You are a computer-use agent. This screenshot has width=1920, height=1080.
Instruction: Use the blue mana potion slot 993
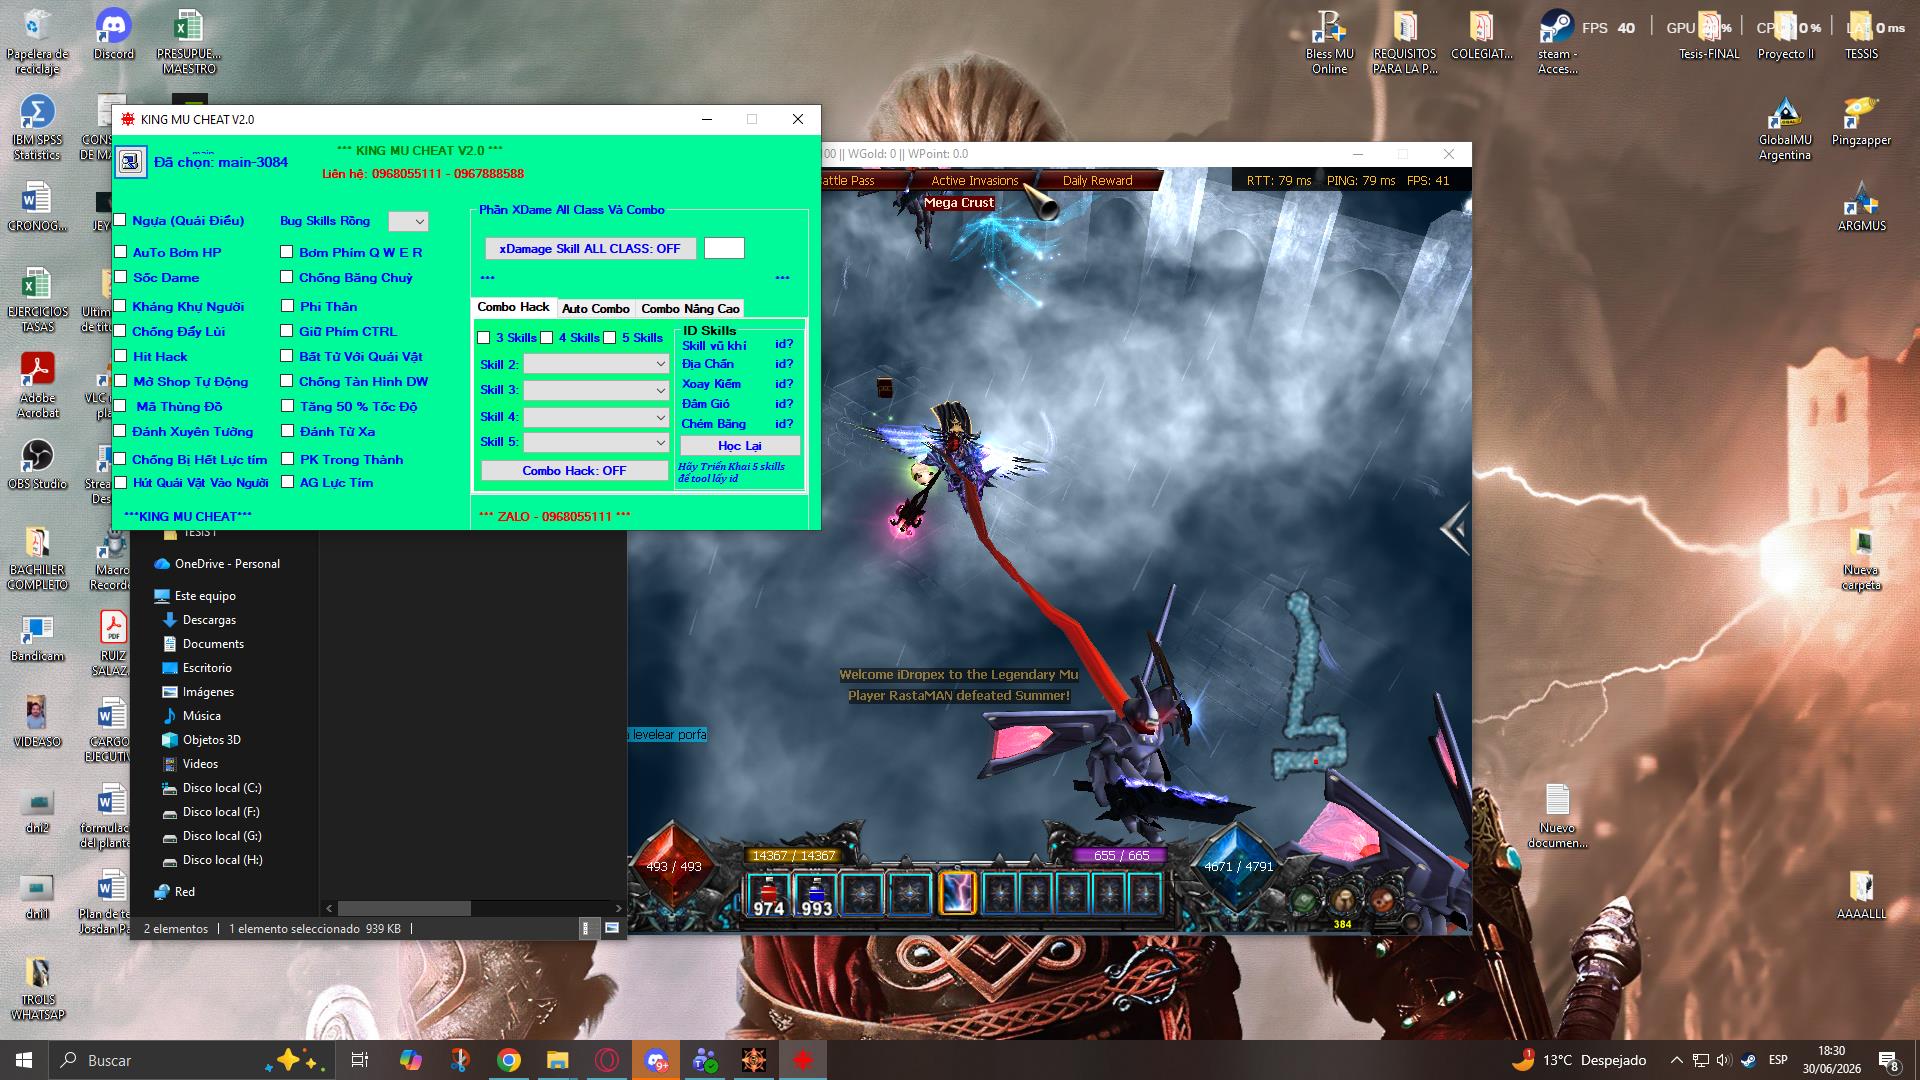pos(815,894)
